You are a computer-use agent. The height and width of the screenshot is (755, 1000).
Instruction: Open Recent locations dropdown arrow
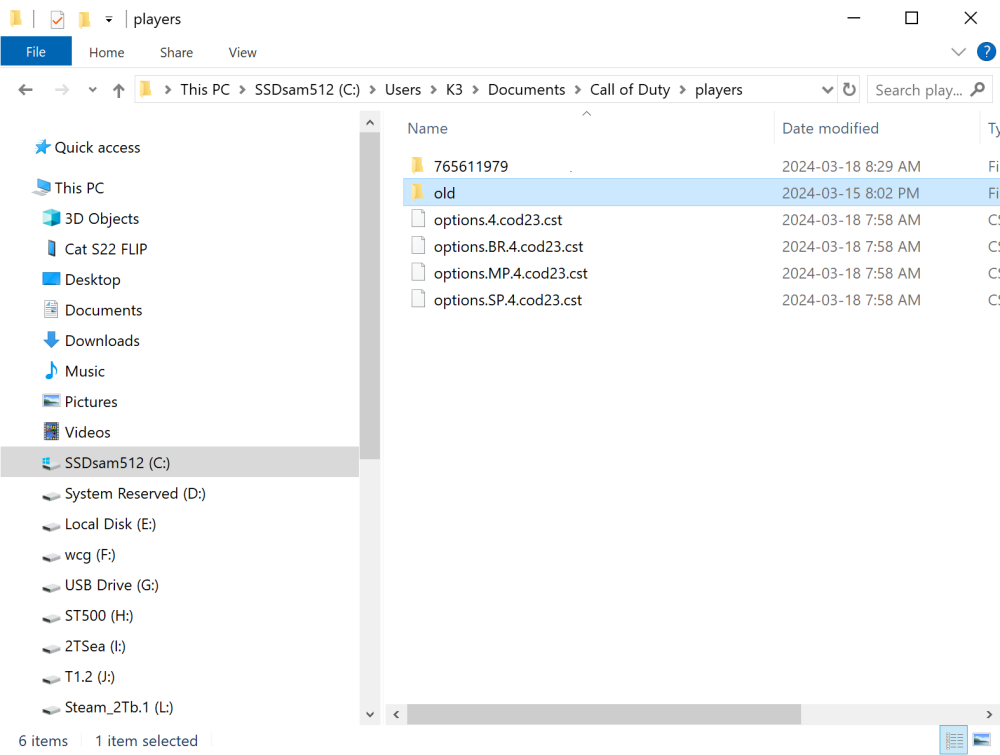92,90
